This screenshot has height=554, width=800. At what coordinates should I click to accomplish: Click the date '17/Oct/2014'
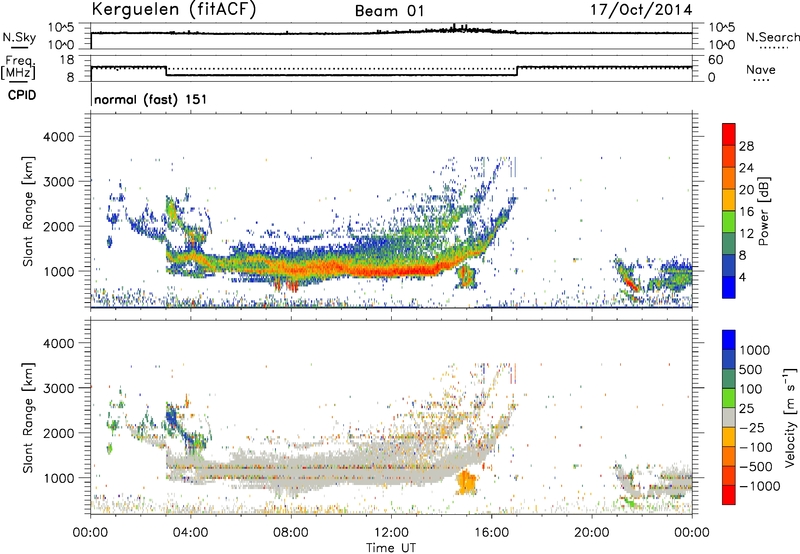(641, 10)
